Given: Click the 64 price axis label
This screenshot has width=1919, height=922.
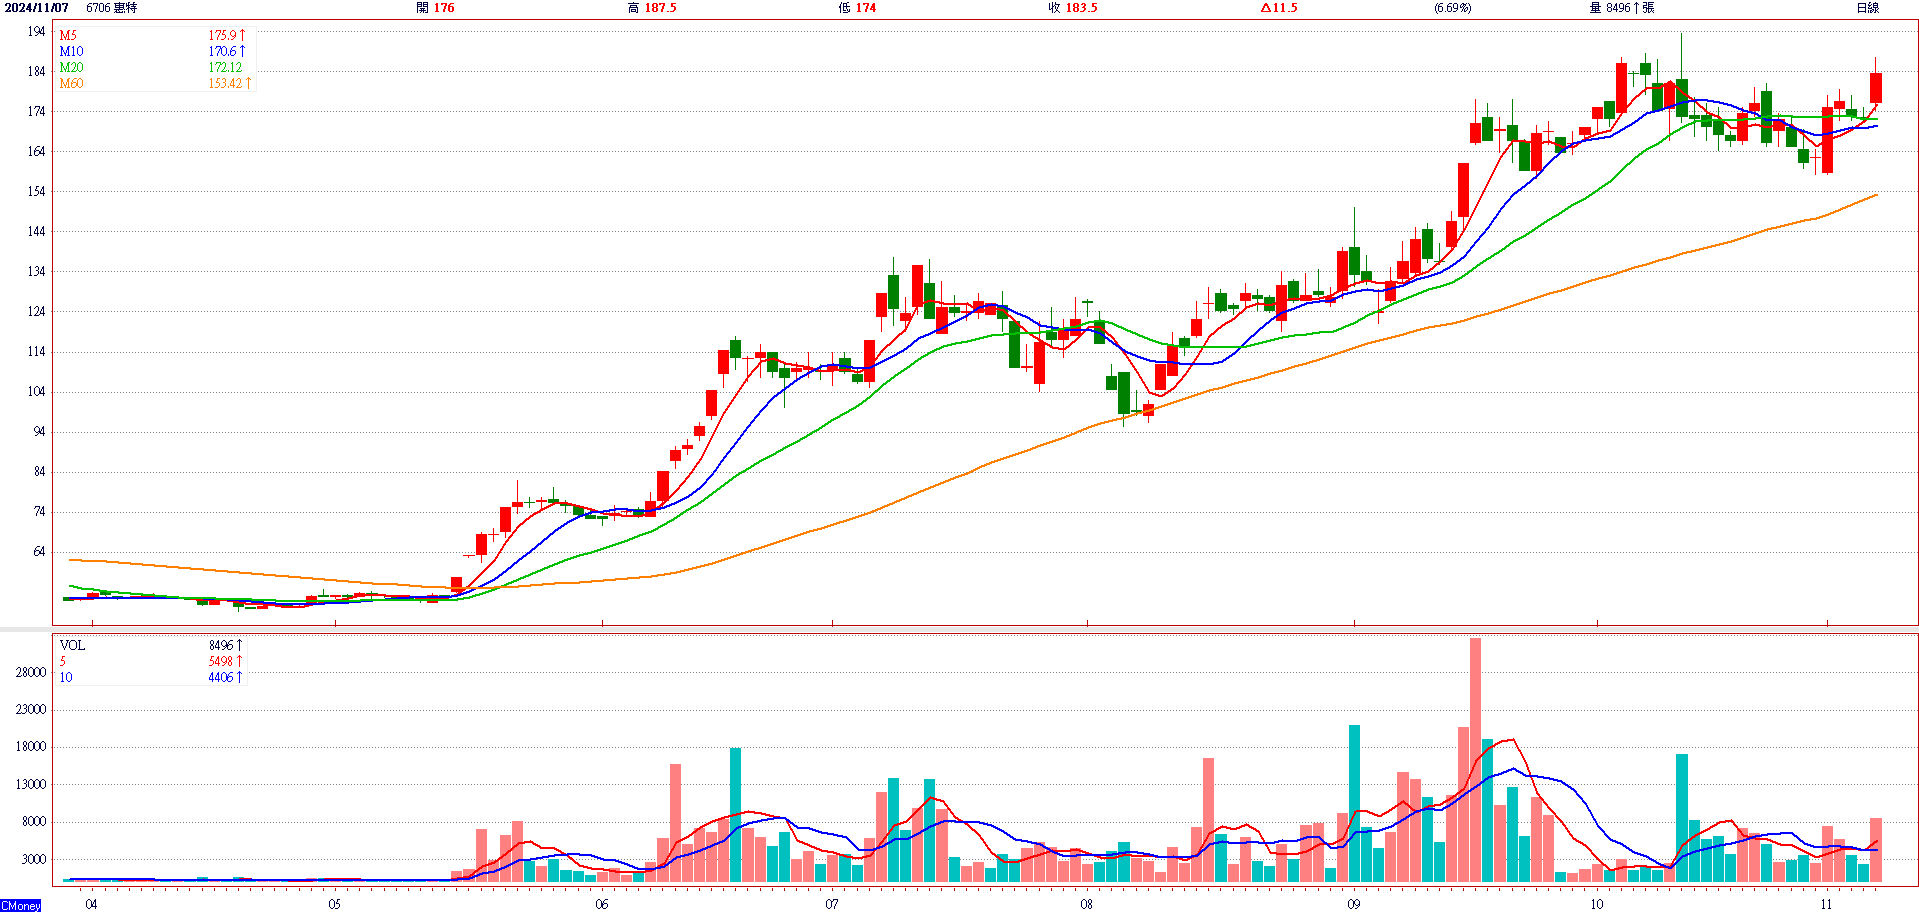Looking at the screenshot, I should (39, 552).
